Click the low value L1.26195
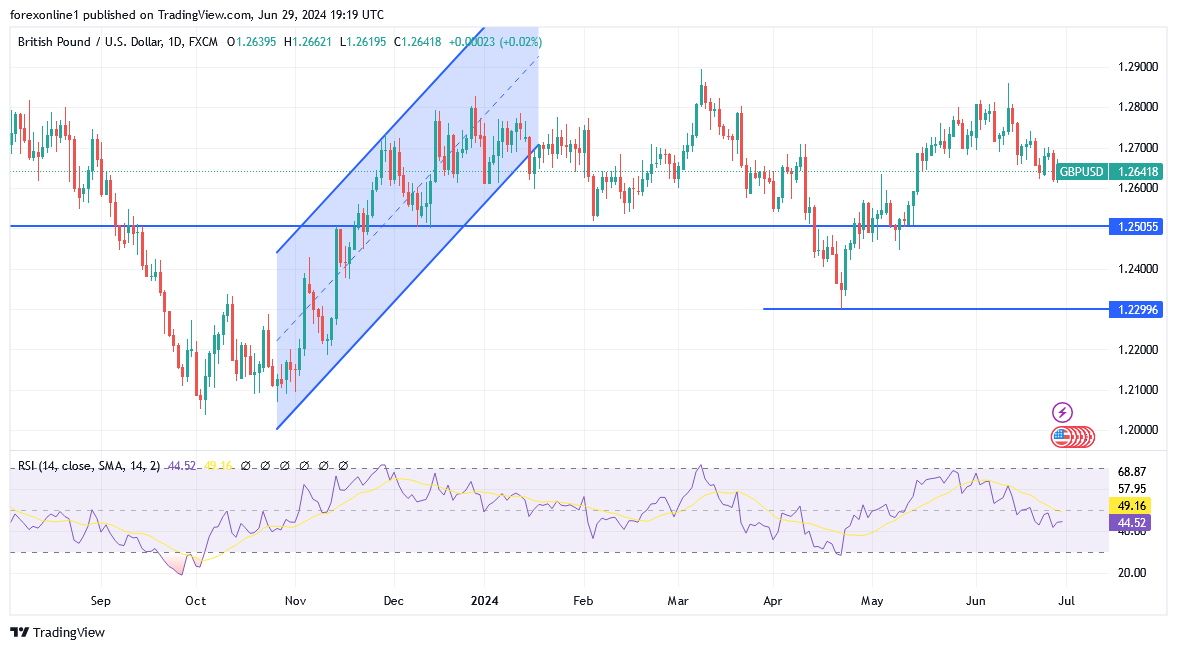This screenshot has width=1177, height=650. coord(363,42)
